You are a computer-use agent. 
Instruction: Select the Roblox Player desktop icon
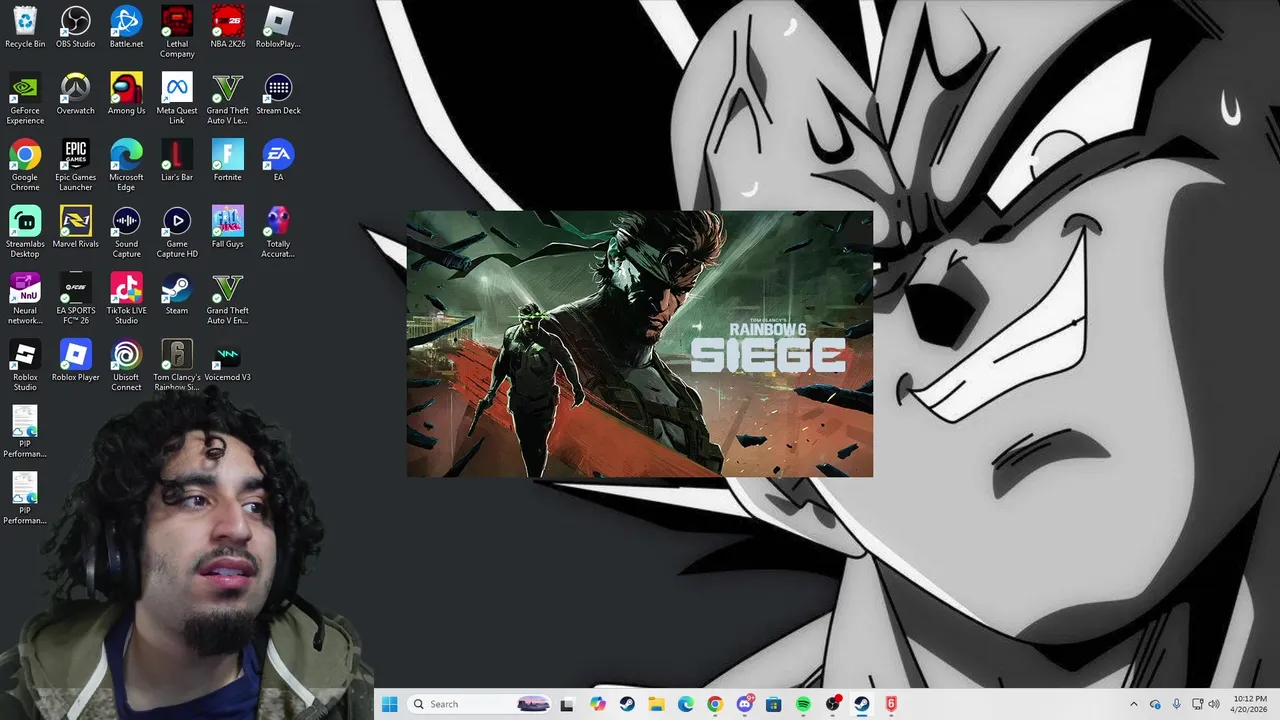76,360
